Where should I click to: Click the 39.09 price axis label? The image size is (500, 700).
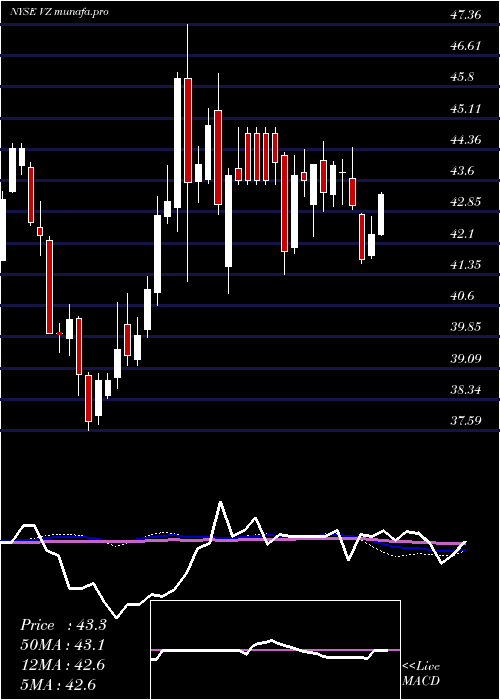[x=465, y=358]
